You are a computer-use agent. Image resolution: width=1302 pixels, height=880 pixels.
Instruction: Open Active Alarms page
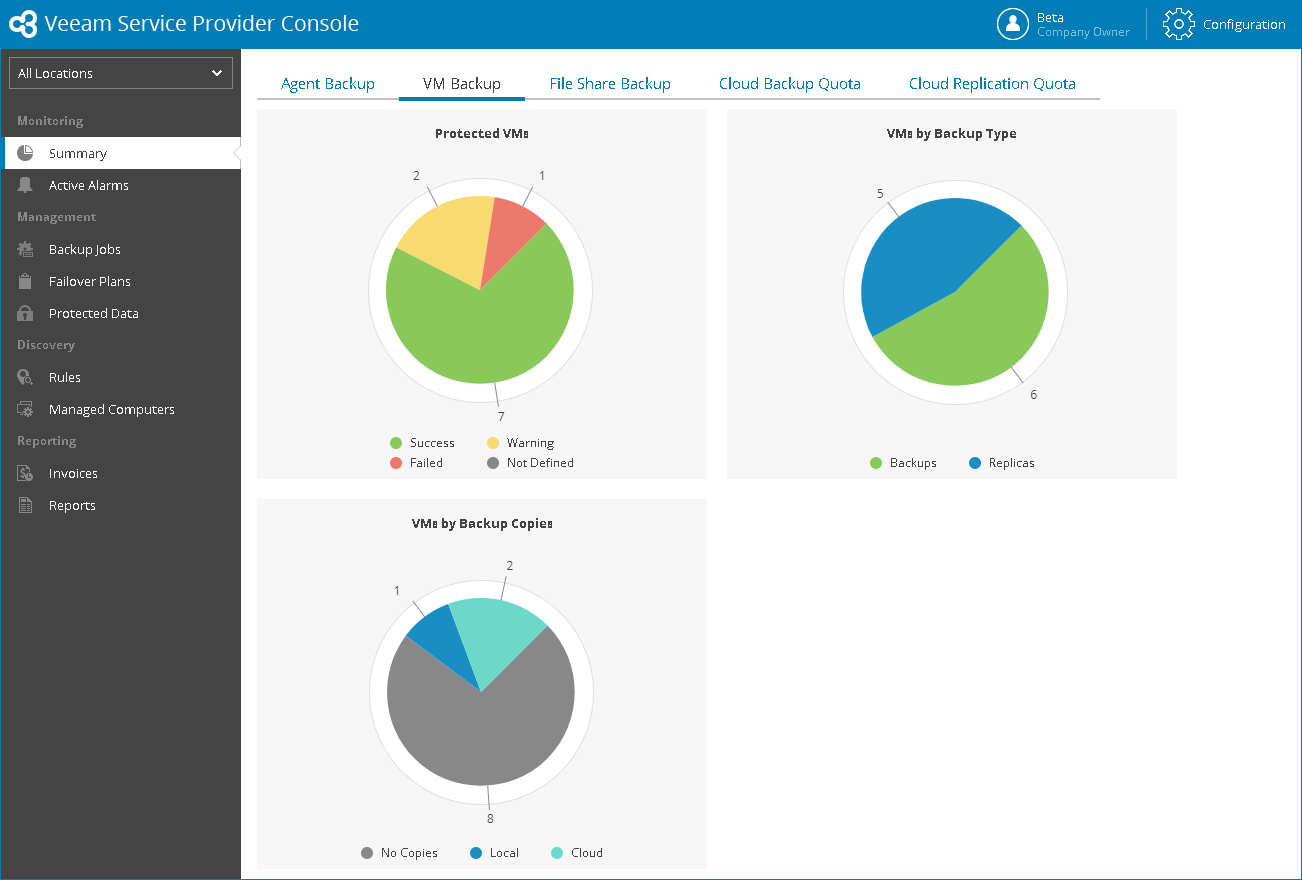tap(121, 185)
